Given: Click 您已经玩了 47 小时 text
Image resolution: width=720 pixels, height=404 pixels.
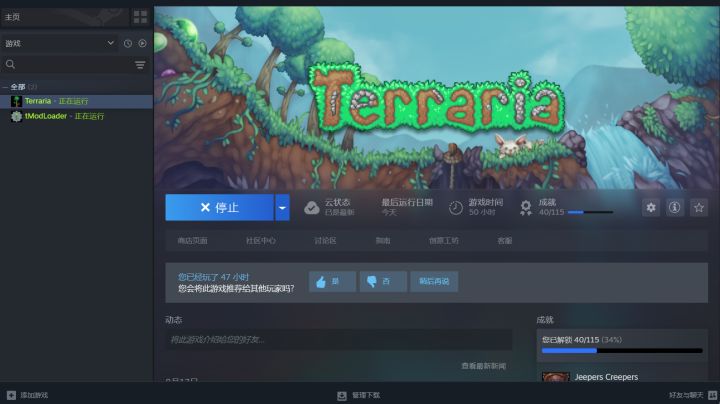Looking at the screenshot, I should pos(214,277).
